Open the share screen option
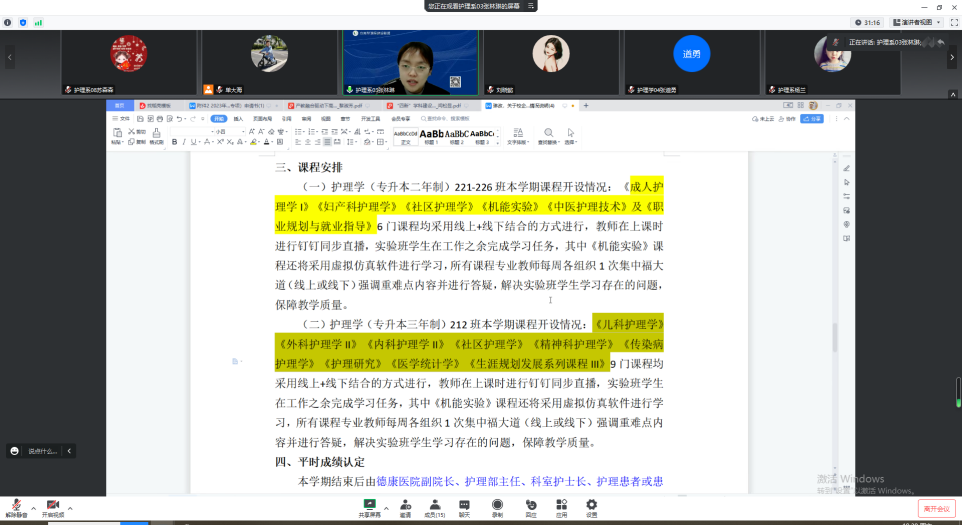962x525 pixels. 370,505
